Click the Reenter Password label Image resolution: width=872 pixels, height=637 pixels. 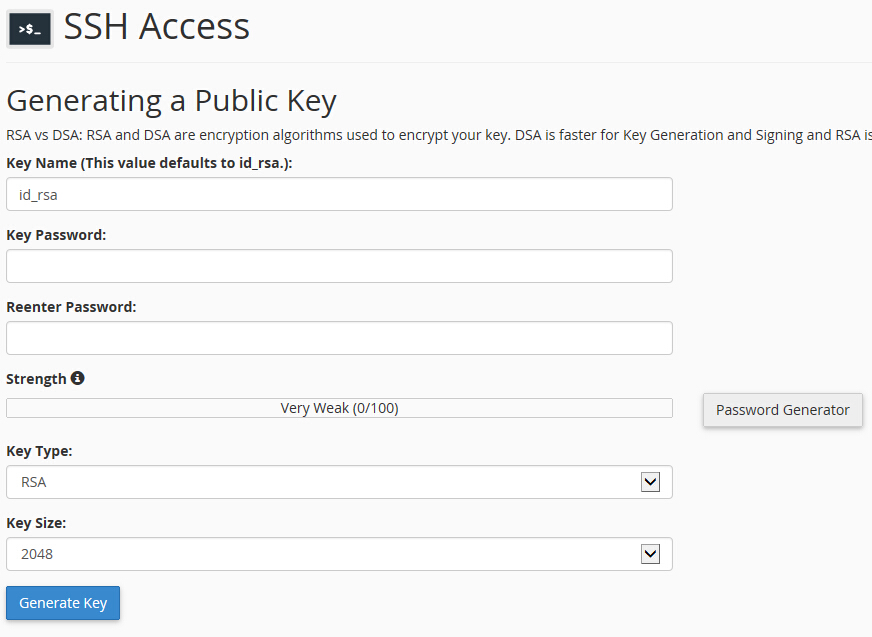coord(71,307)
